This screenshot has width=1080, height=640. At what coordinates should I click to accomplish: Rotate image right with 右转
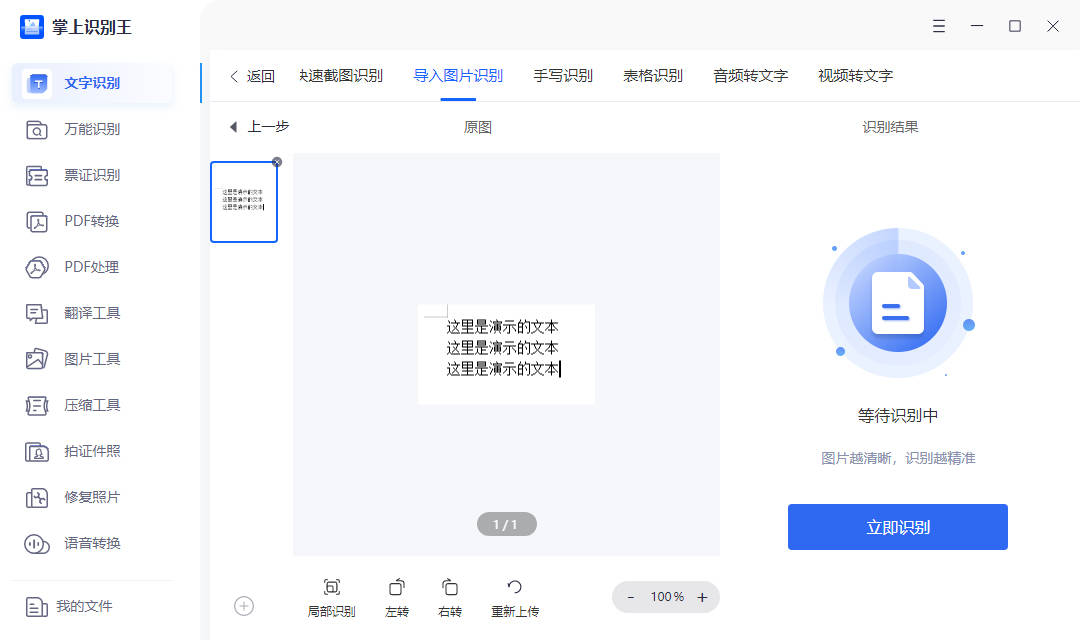pyautogui.click(x=450, y=598)
